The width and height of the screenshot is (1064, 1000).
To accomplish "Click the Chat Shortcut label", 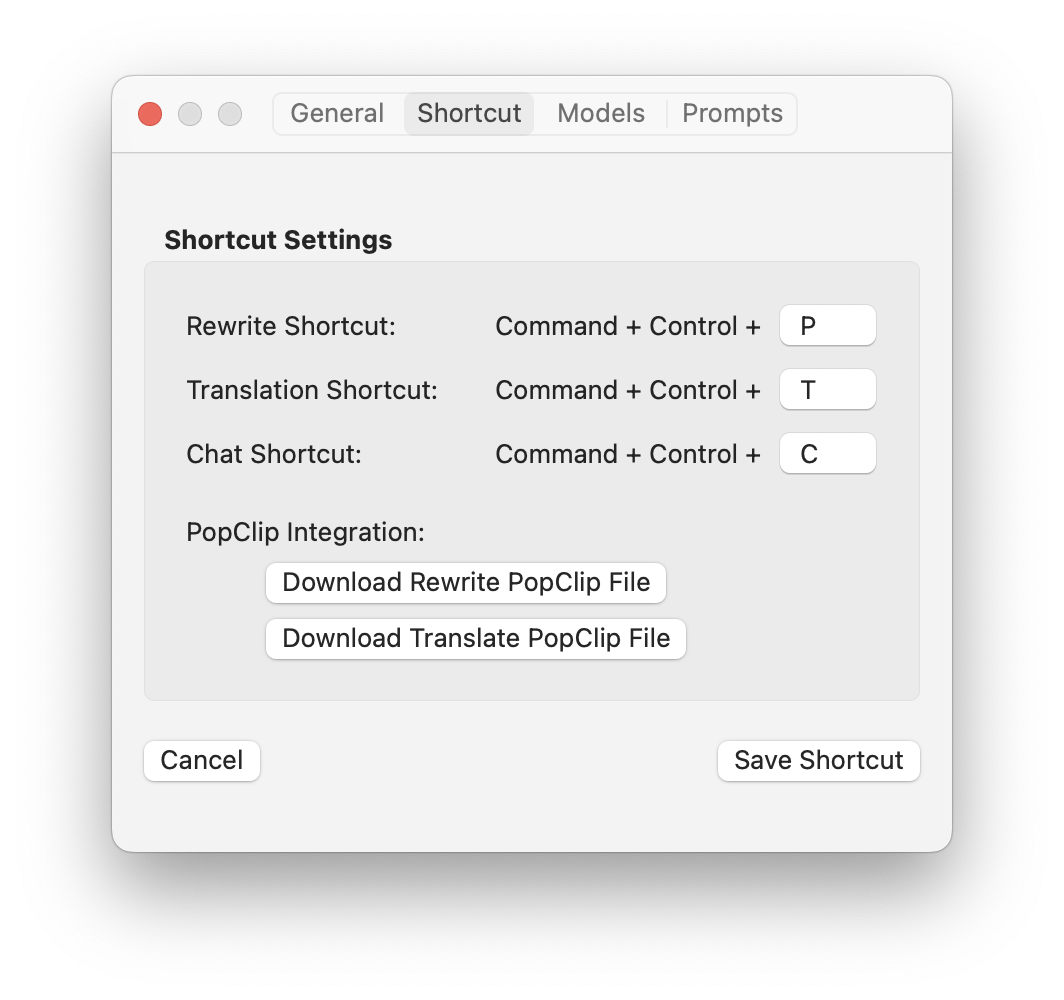I will coord(274,455).
